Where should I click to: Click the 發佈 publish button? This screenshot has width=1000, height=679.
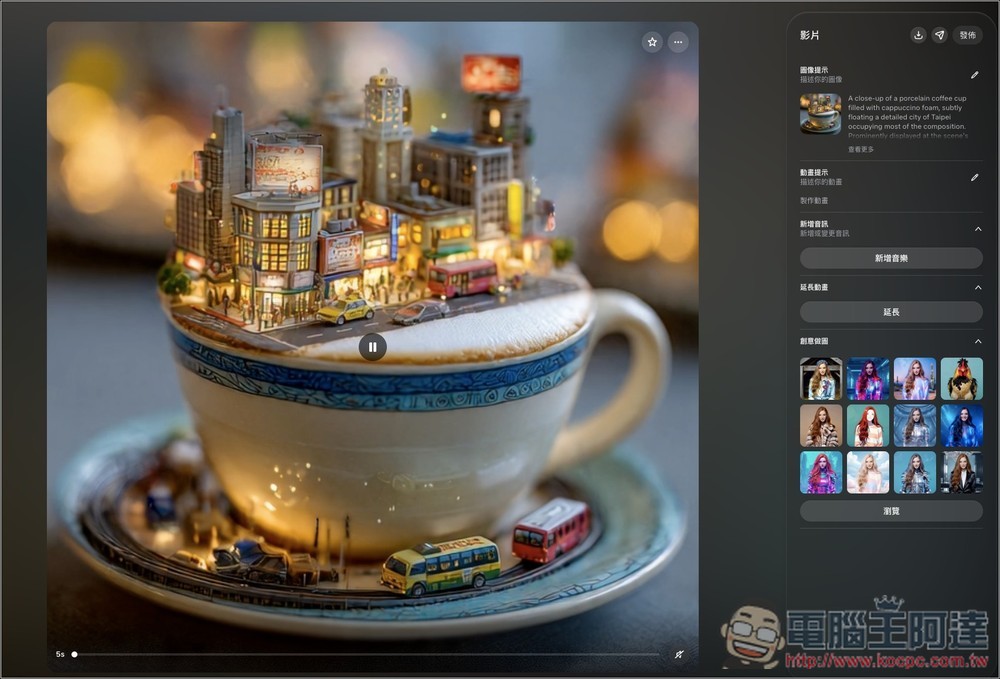click(967, 35)
